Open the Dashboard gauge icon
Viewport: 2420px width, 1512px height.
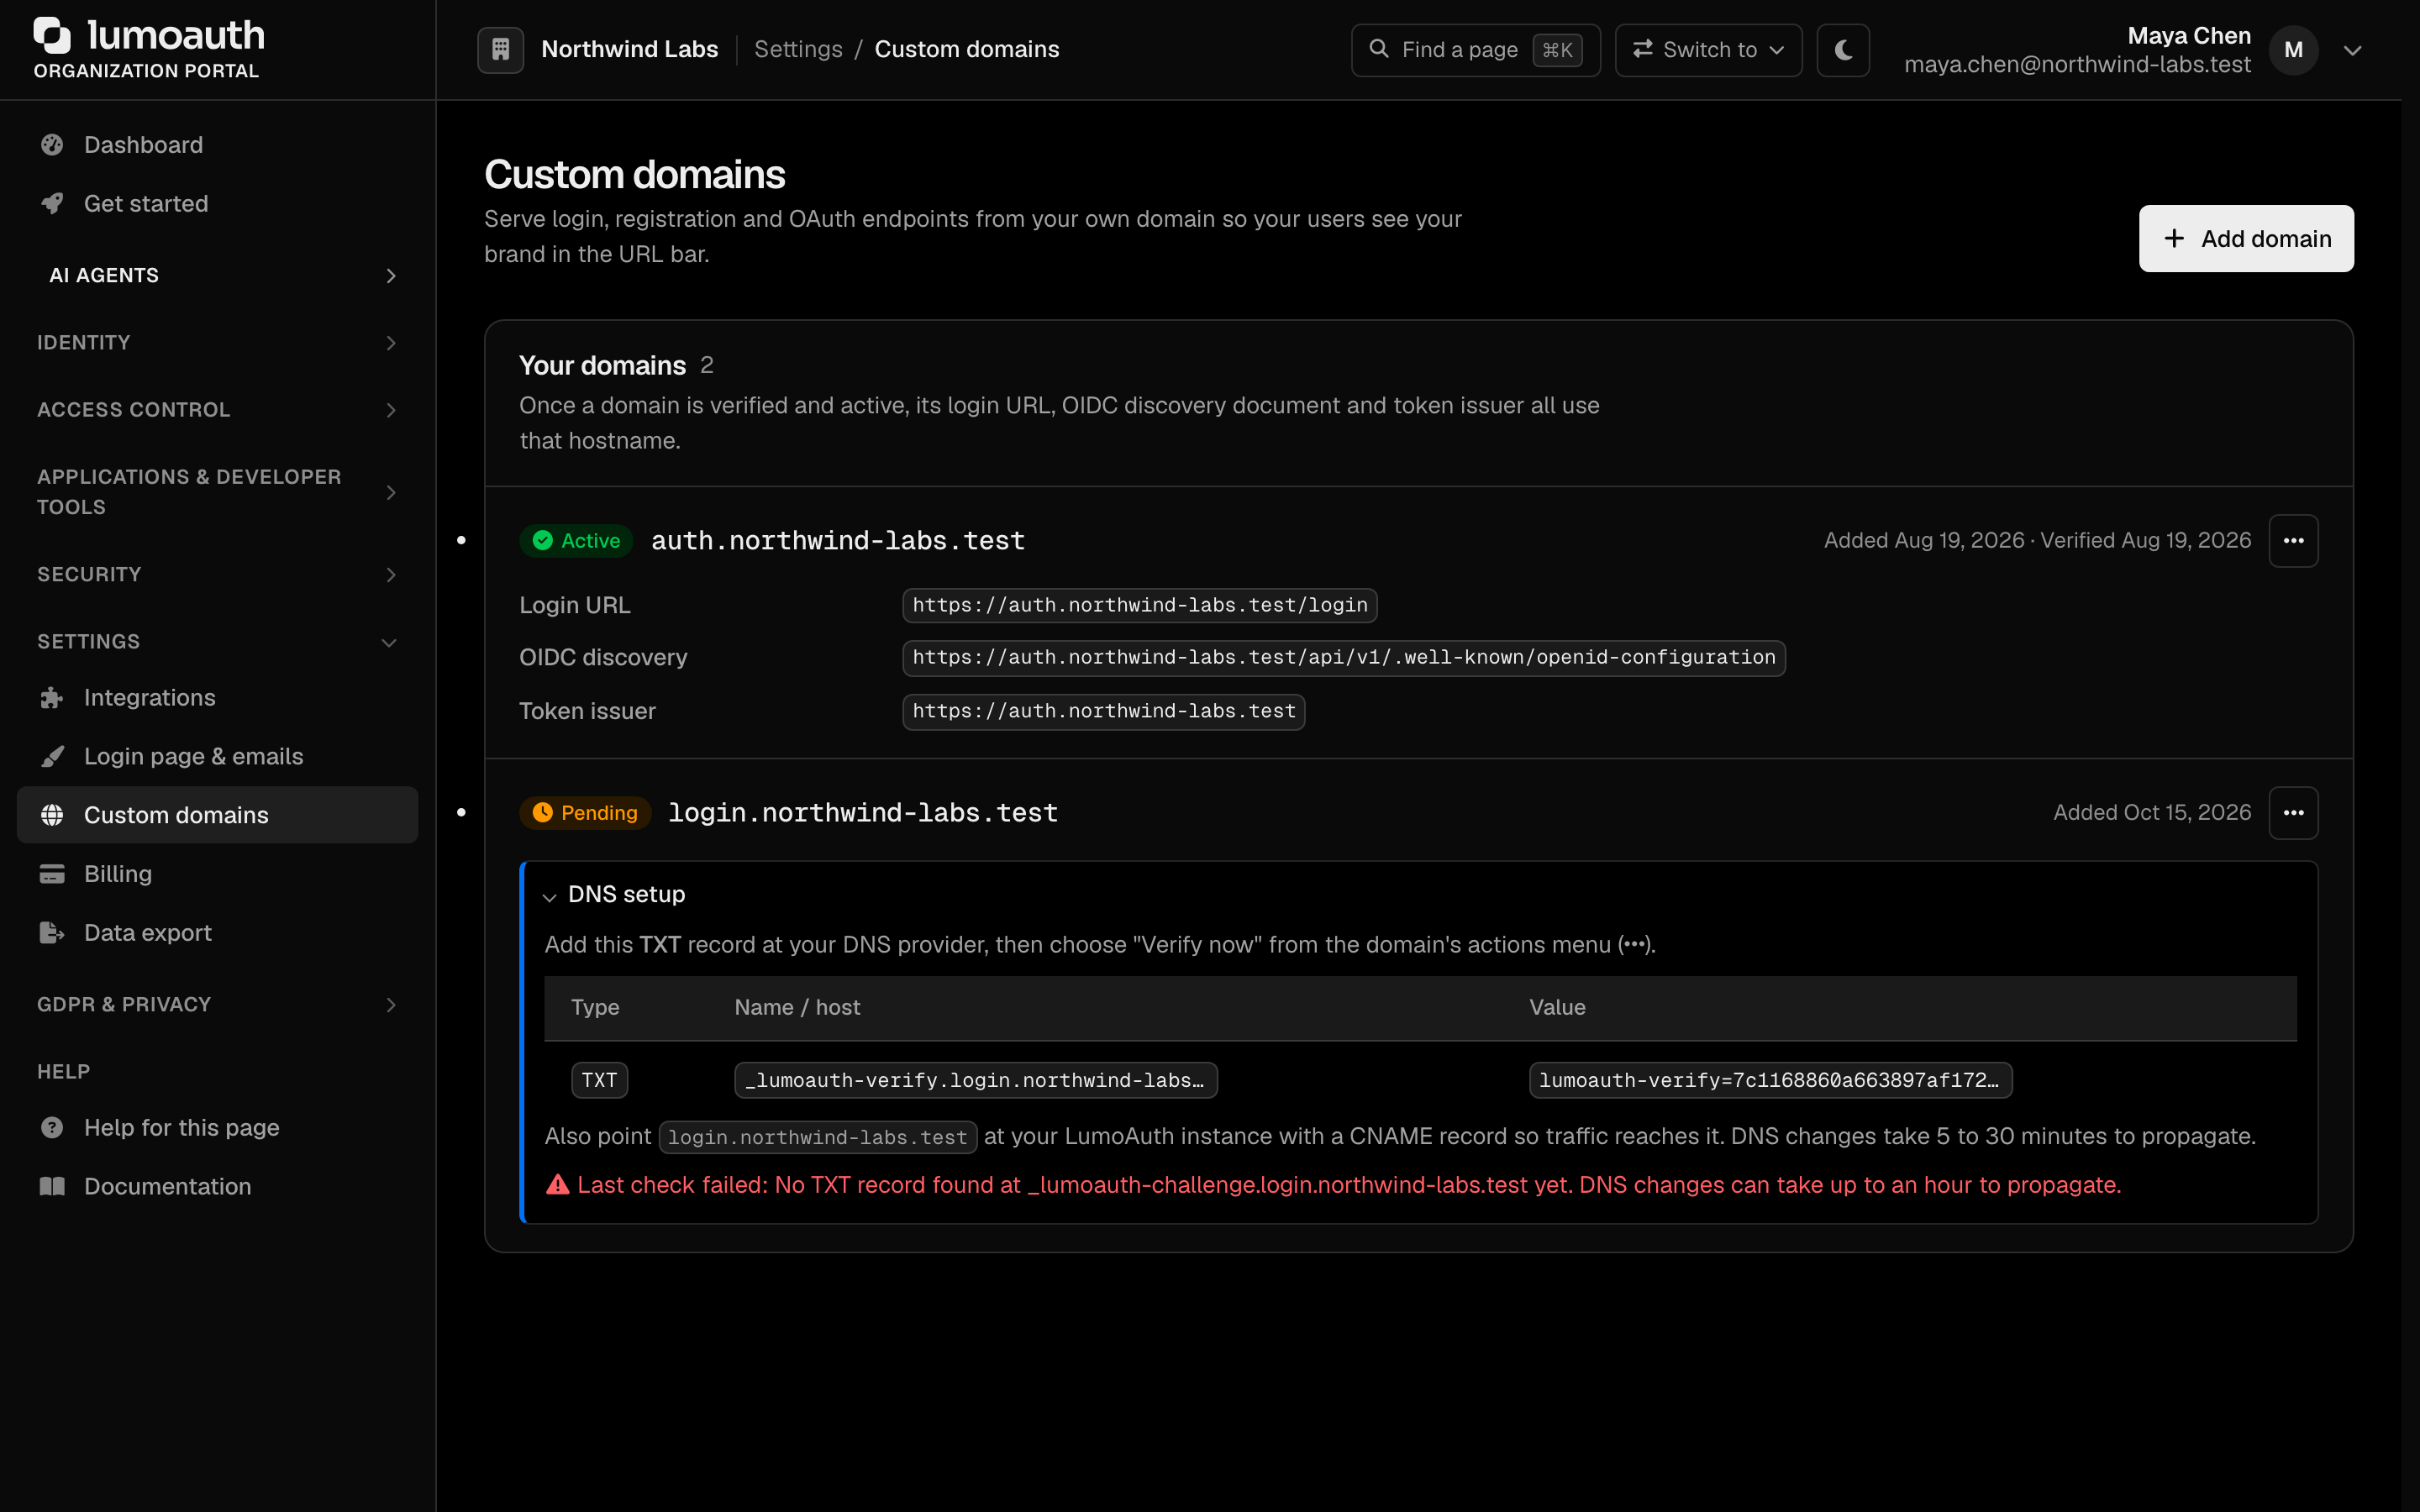(x=52, y=145)
